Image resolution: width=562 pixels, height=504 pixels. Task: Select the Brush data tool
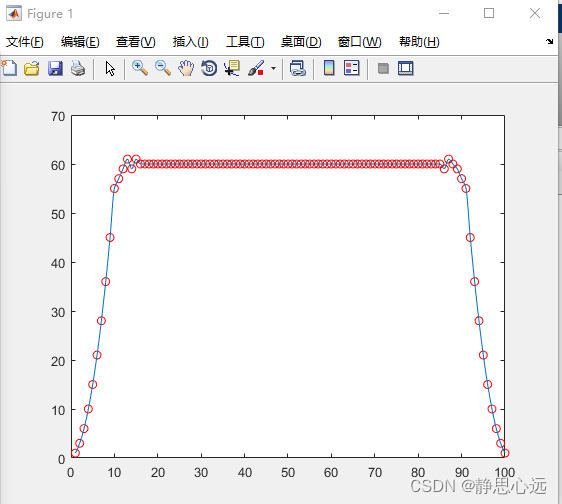pos(256,68)
